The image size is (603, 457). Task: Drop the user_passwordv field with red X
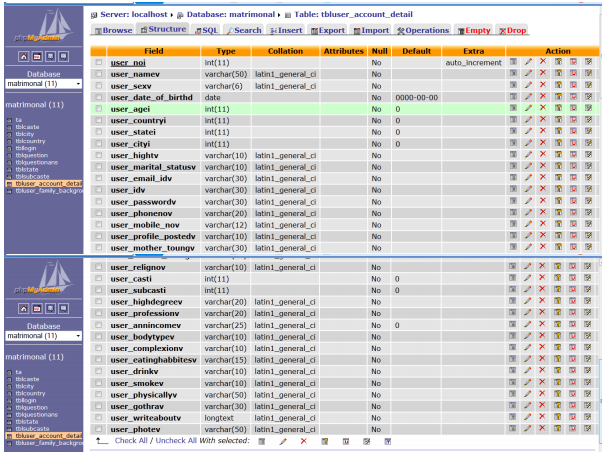(x=543, y=201)
